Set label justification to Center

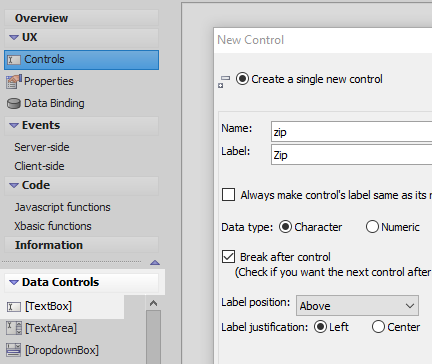pyautogui.click(x=378, y=327)
